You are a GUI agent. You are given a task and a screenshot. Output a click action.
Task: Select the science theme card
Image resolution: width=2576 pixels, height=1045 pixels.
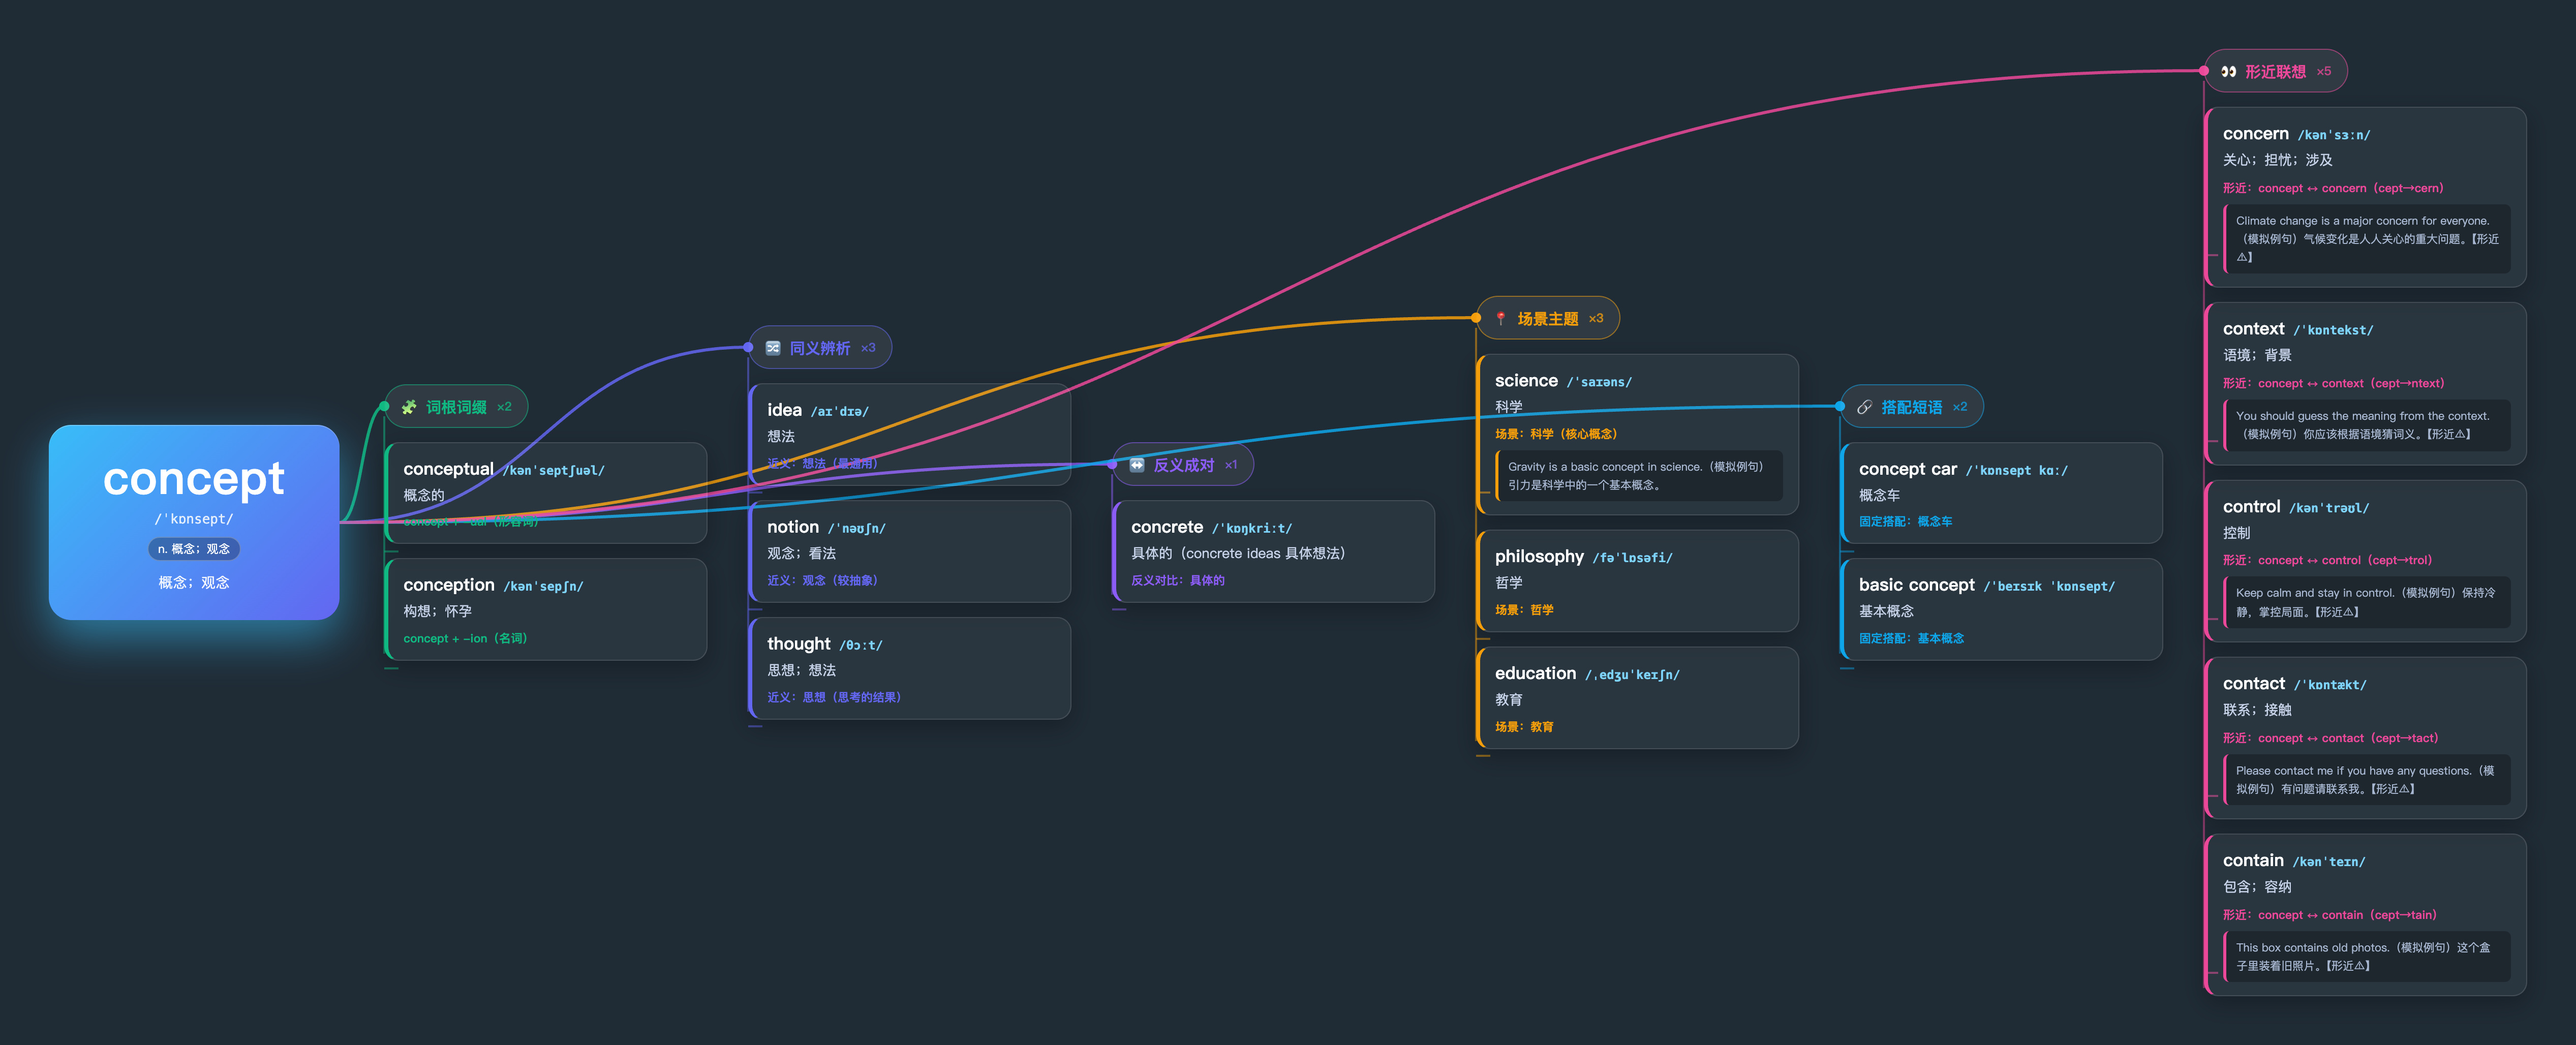(x=1638, y=435)
